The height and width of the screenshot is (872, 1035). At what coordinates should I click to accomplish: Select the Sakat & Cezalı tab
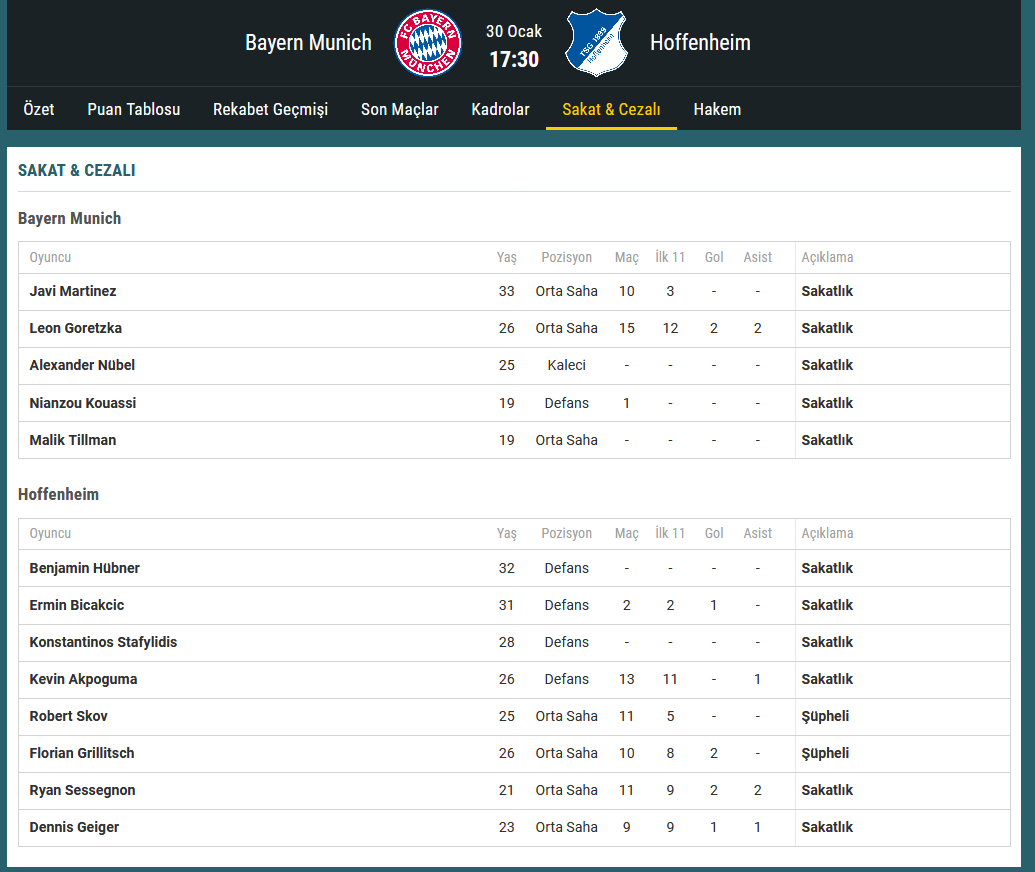pyautogui.click(x=611, y=109)
